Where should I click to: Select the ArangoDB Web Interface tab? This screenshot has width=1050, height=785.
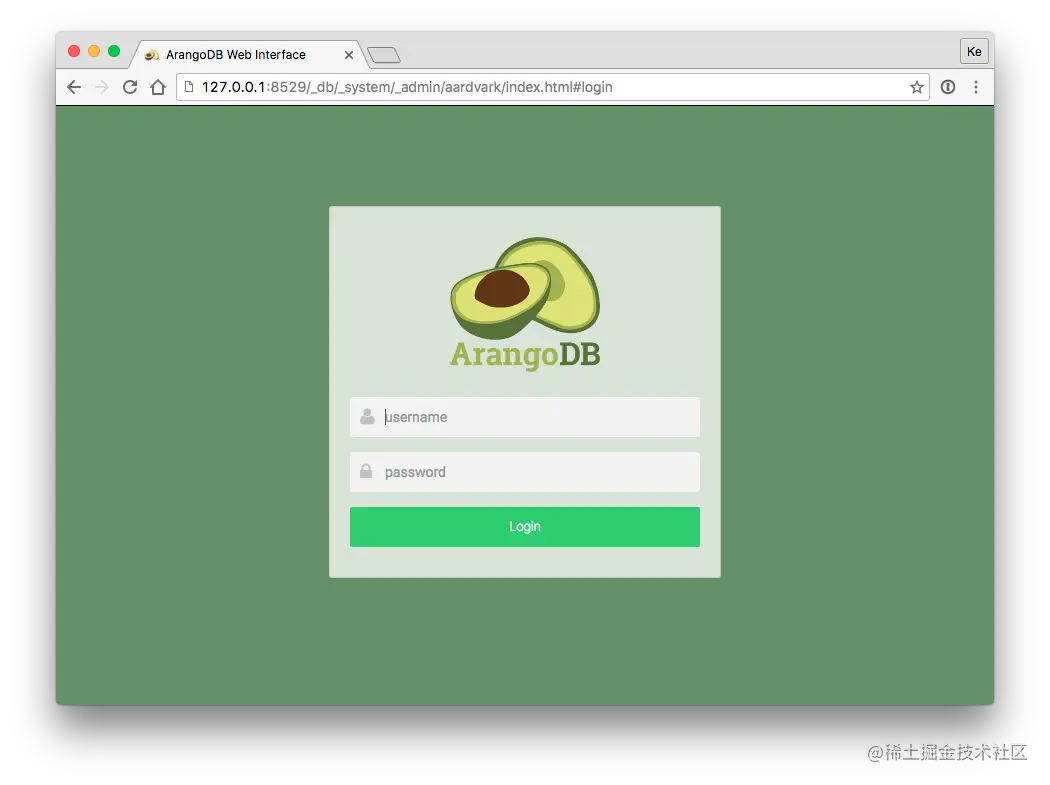click(x=248, y=54)
